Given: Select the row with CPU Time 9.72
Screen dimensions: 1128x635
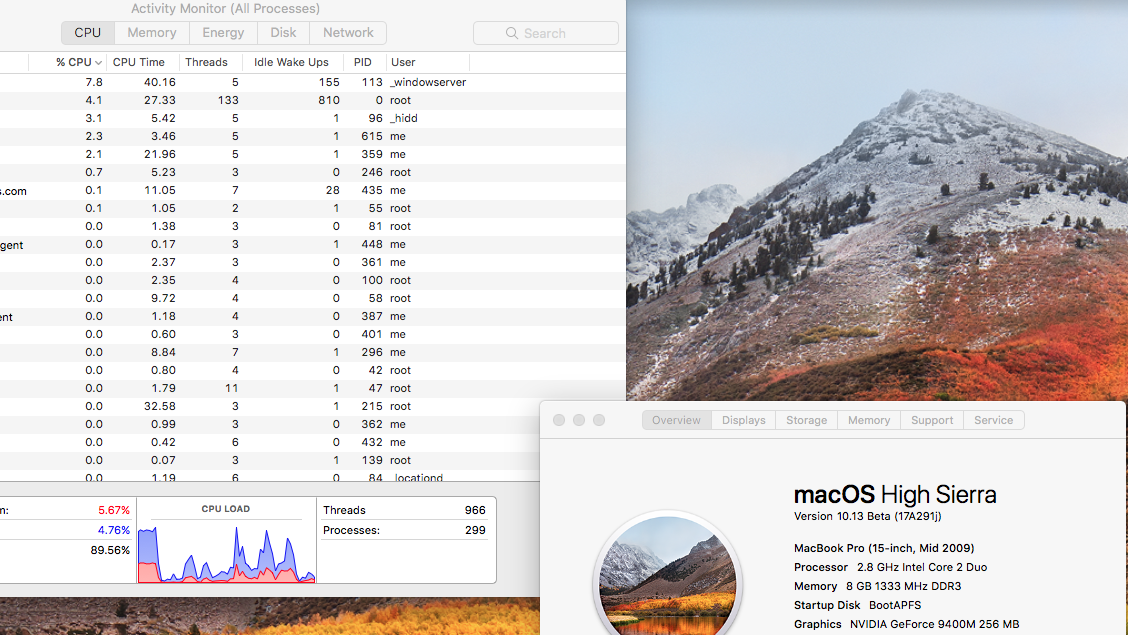Looking at the screenshot, I should point(313,298).
